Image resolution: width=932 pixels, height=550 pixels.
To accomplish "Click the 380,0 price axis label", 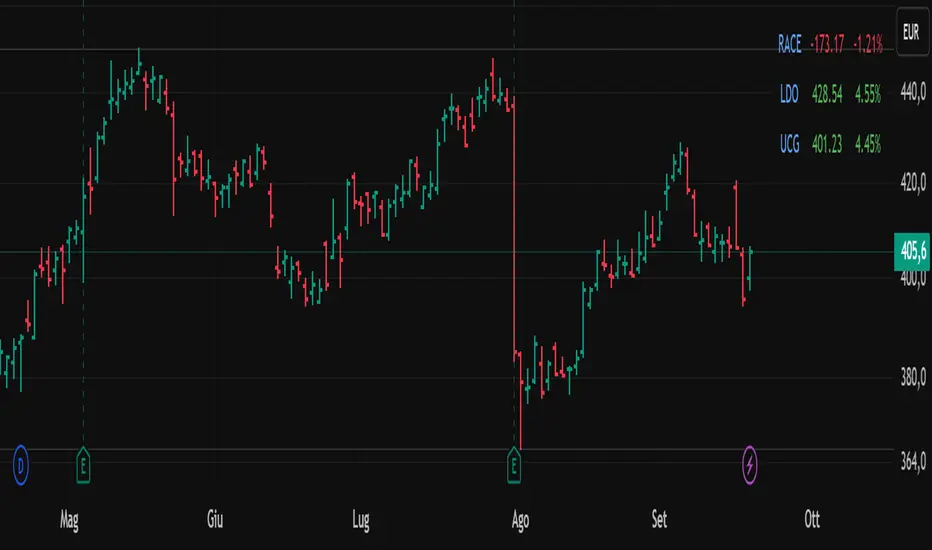I will 913,377.
